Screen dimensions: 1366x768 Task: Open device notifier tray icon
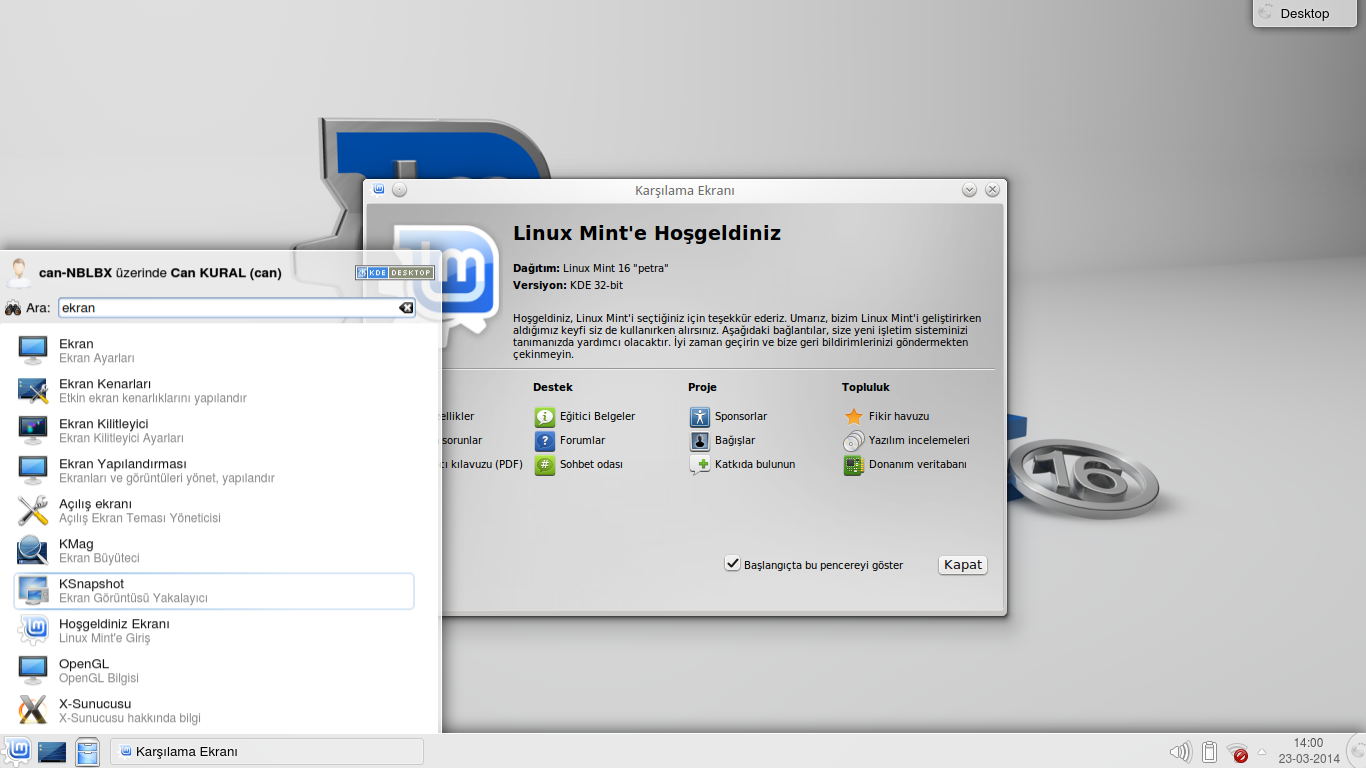coord(1209,753)
